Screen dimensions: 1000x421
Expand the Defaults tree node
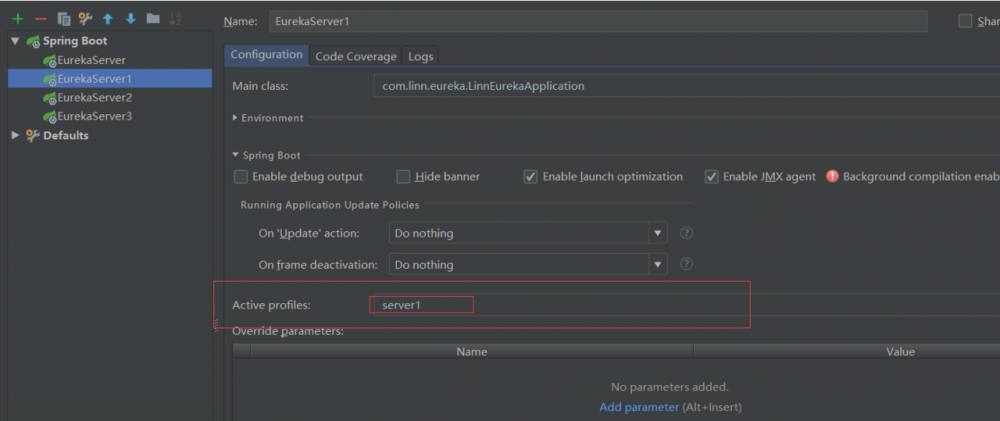pos(15,135)
